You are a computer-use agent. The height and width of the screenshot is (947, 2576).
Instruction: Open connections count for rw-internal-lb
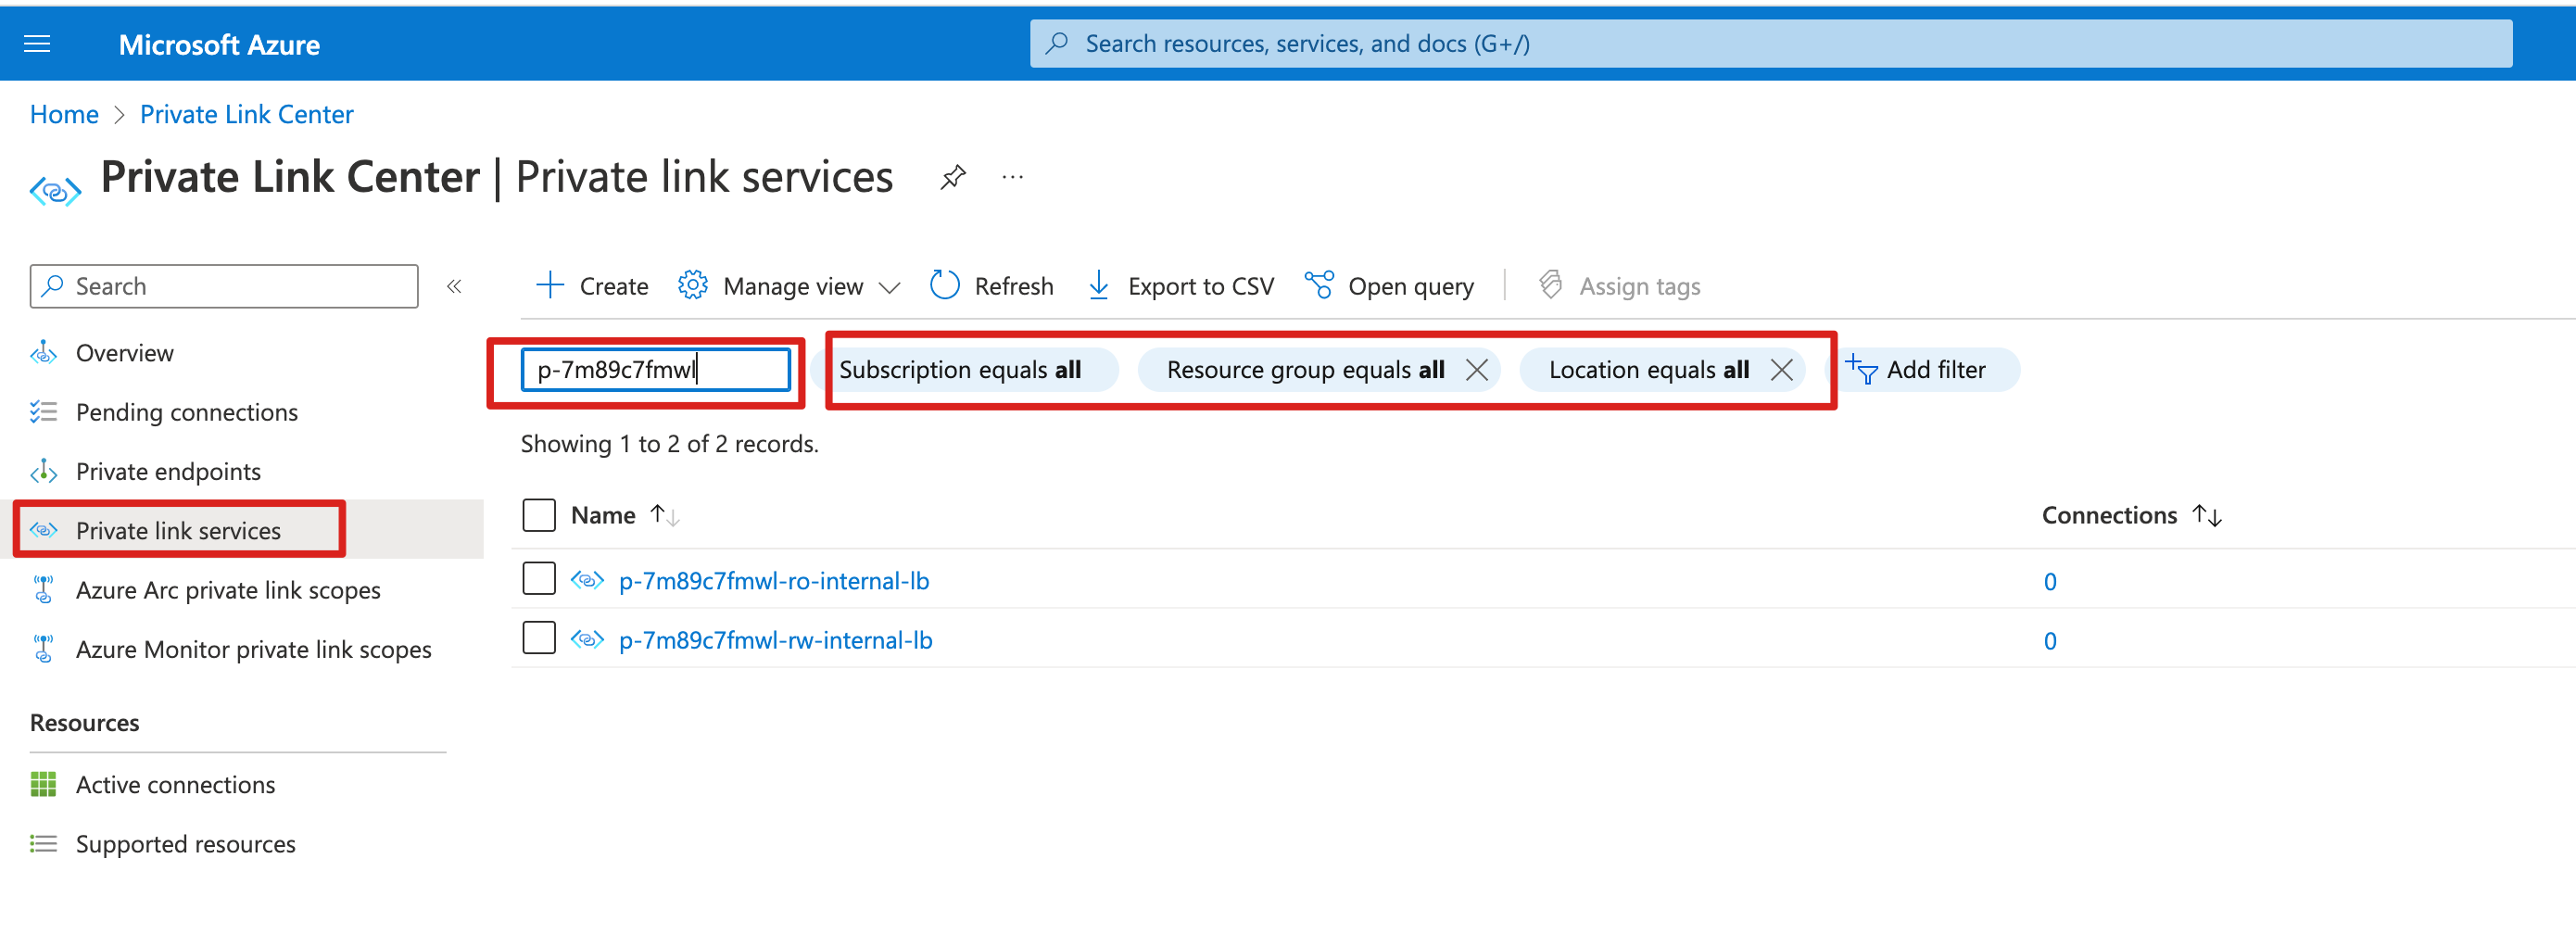pyautogui.click(x=2049, y=641)
